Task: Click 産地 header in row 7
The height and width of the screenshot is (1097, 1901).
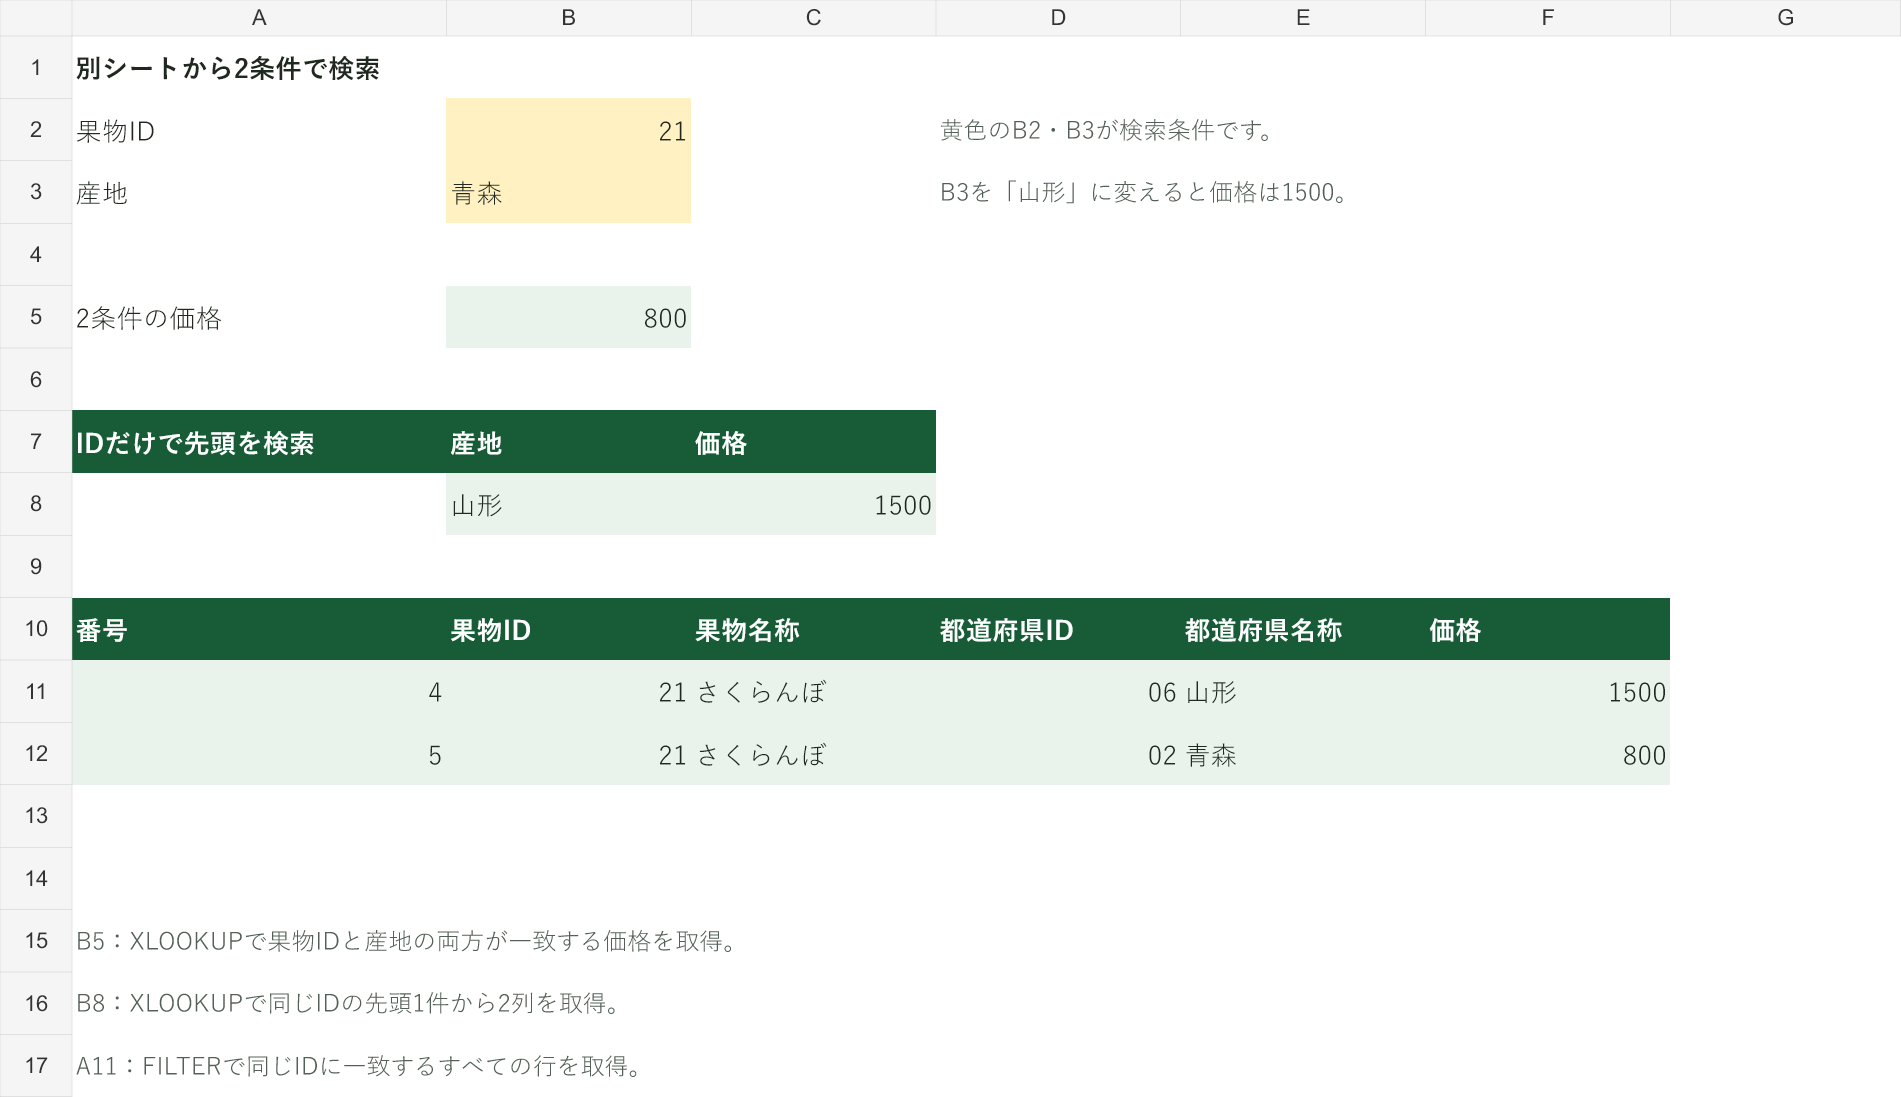Action: [x=476, y=443]
